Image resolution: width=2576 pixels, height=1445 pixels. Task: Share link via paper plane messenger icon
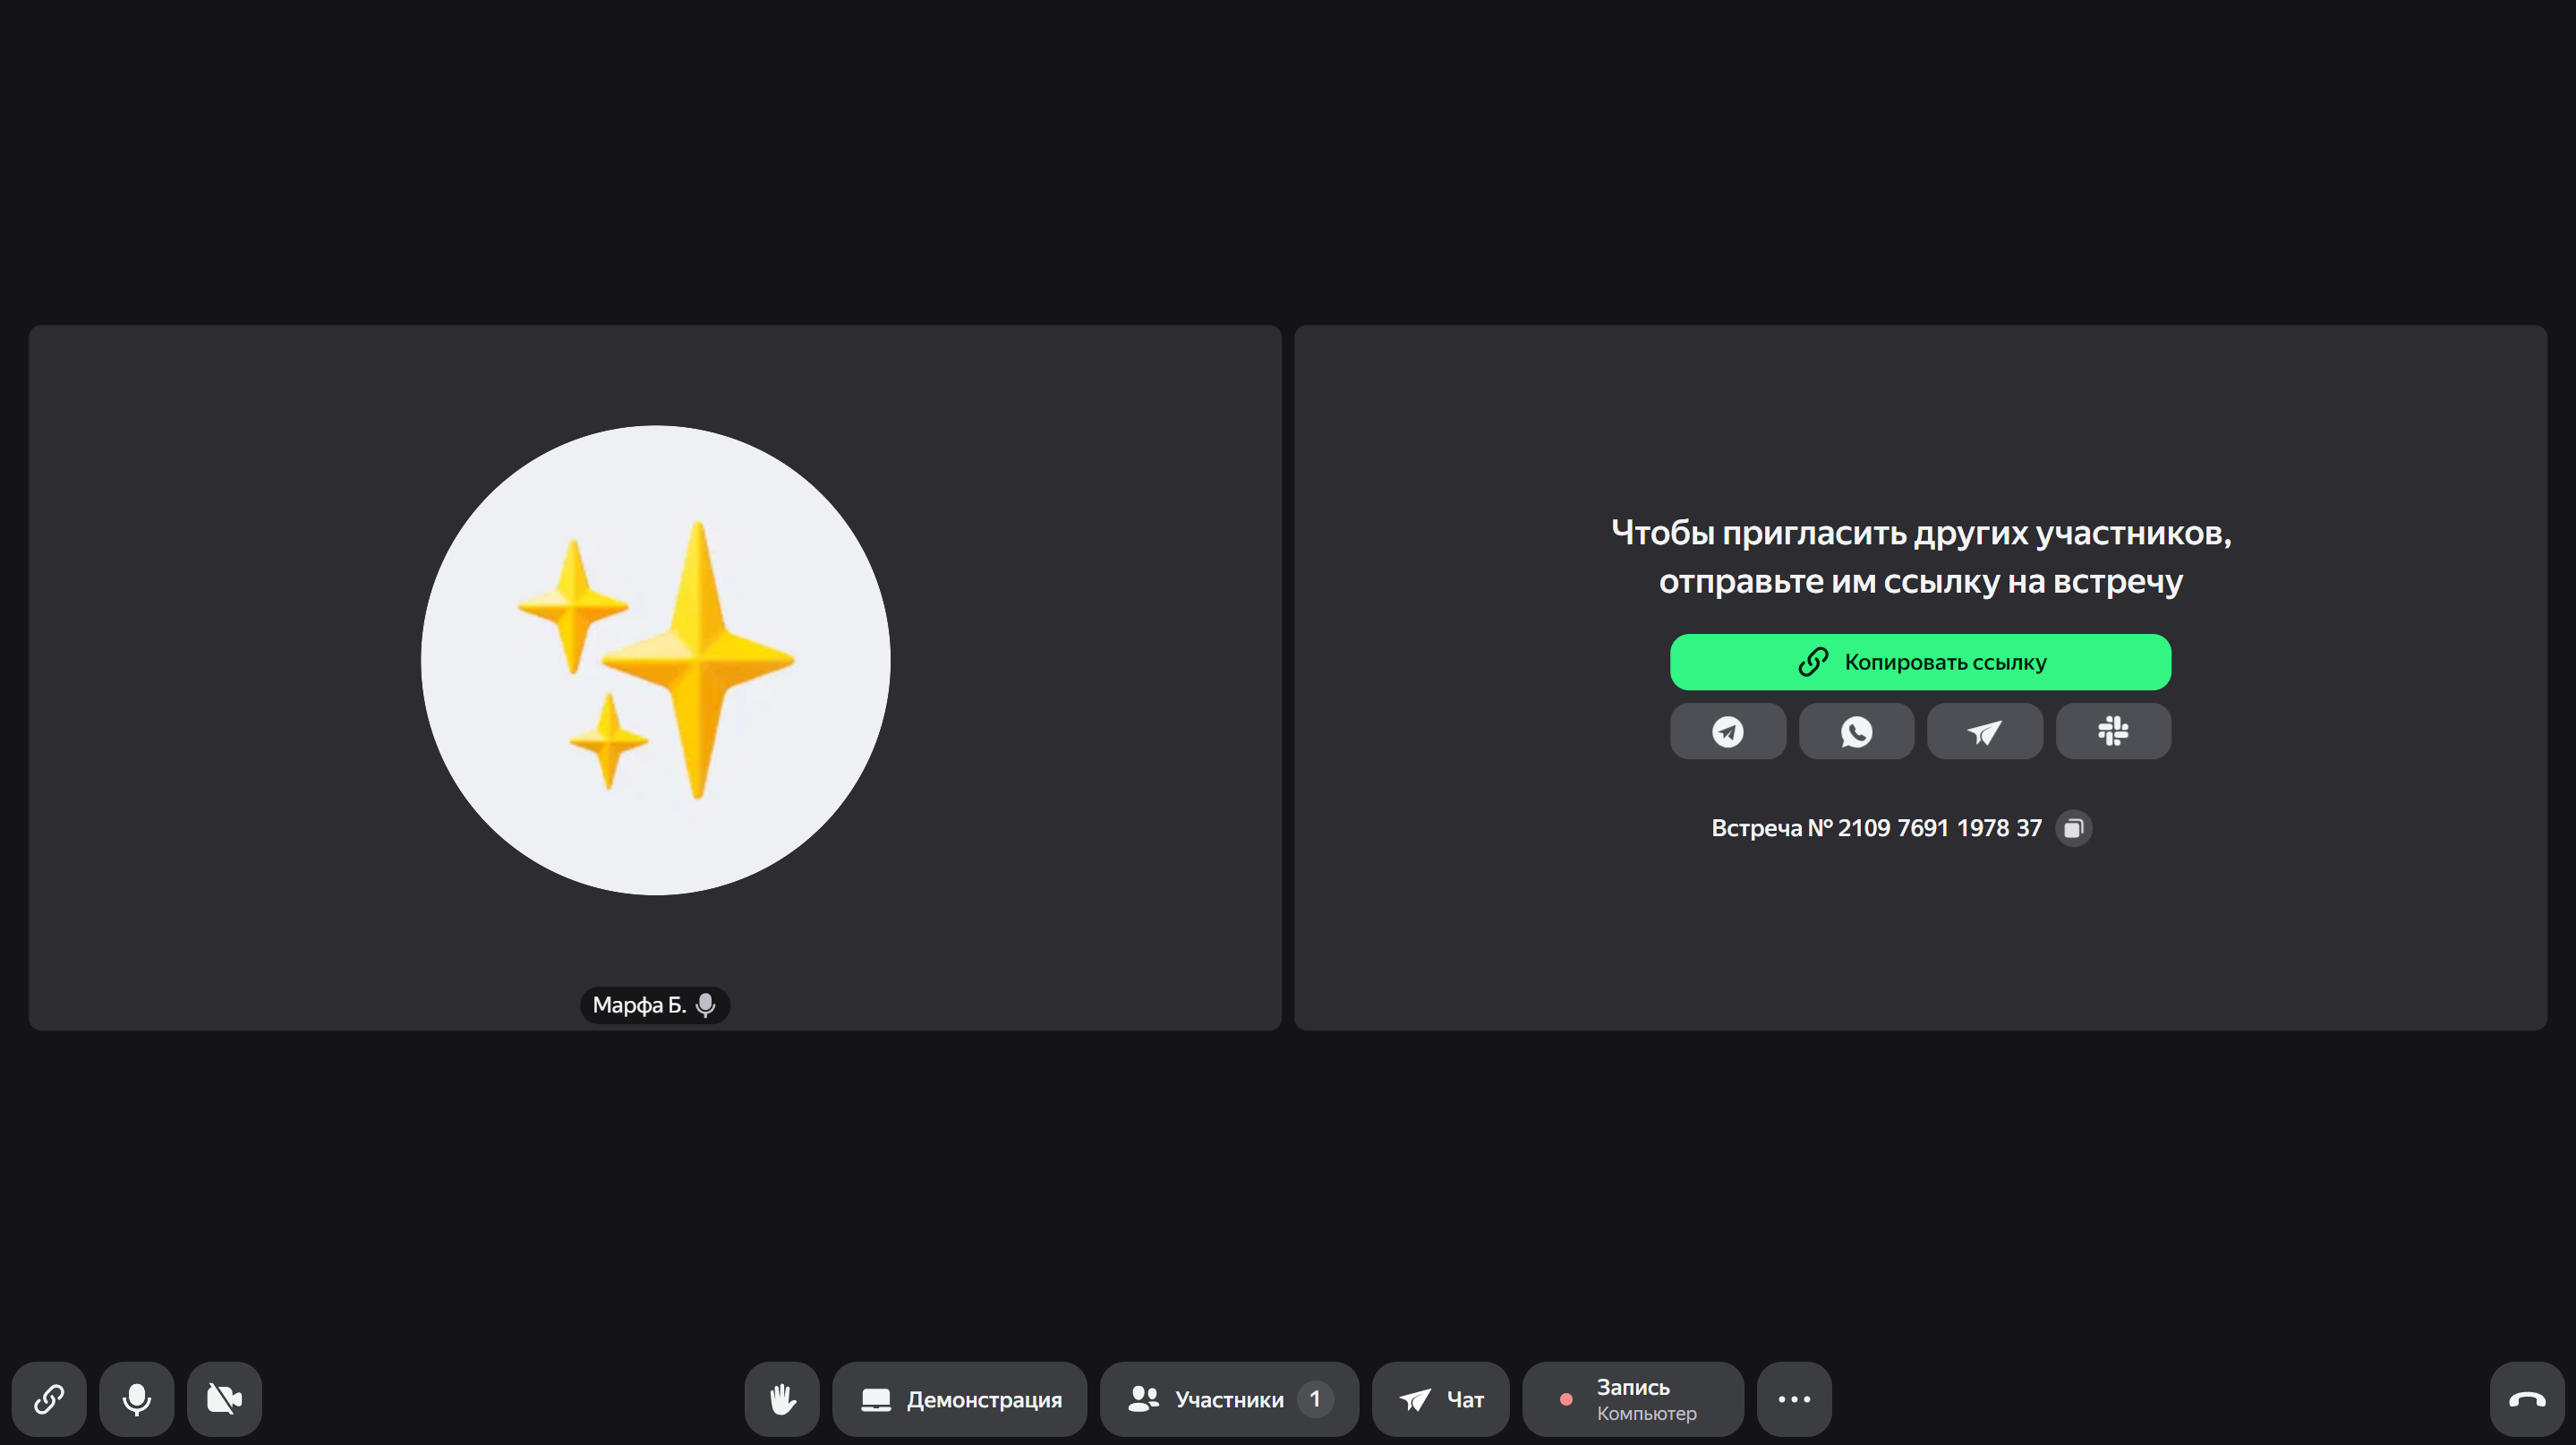(1984, 731)
